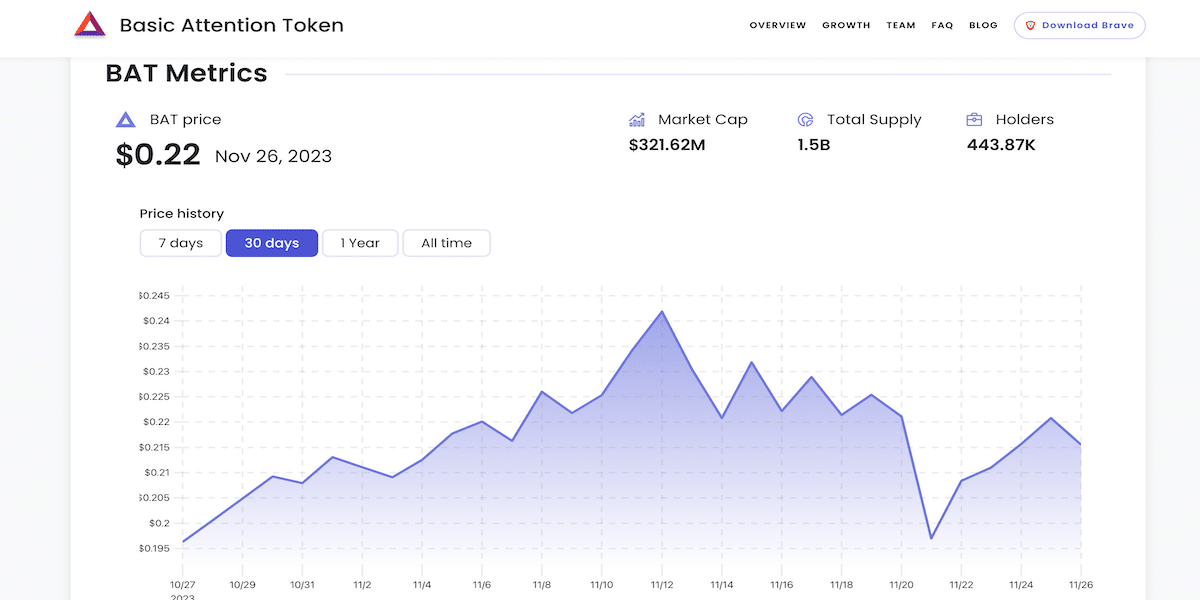Click the $0.245 y-axis label

coord(154,296)
